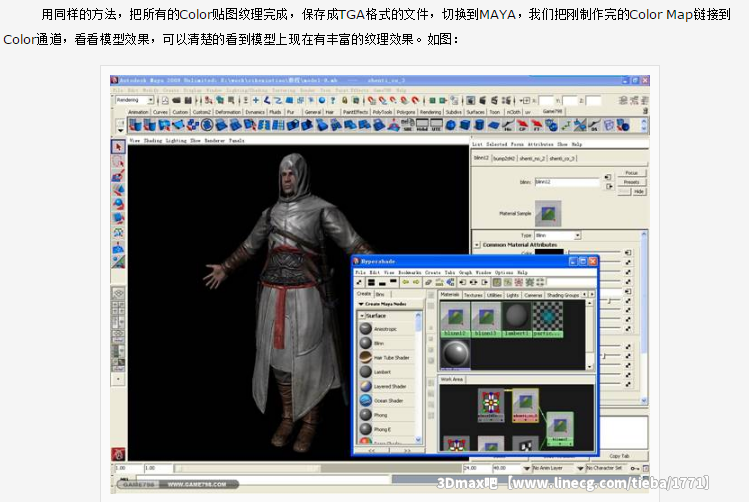Click the Copy Tab button

pyautogui.click(x=619, y=456)
